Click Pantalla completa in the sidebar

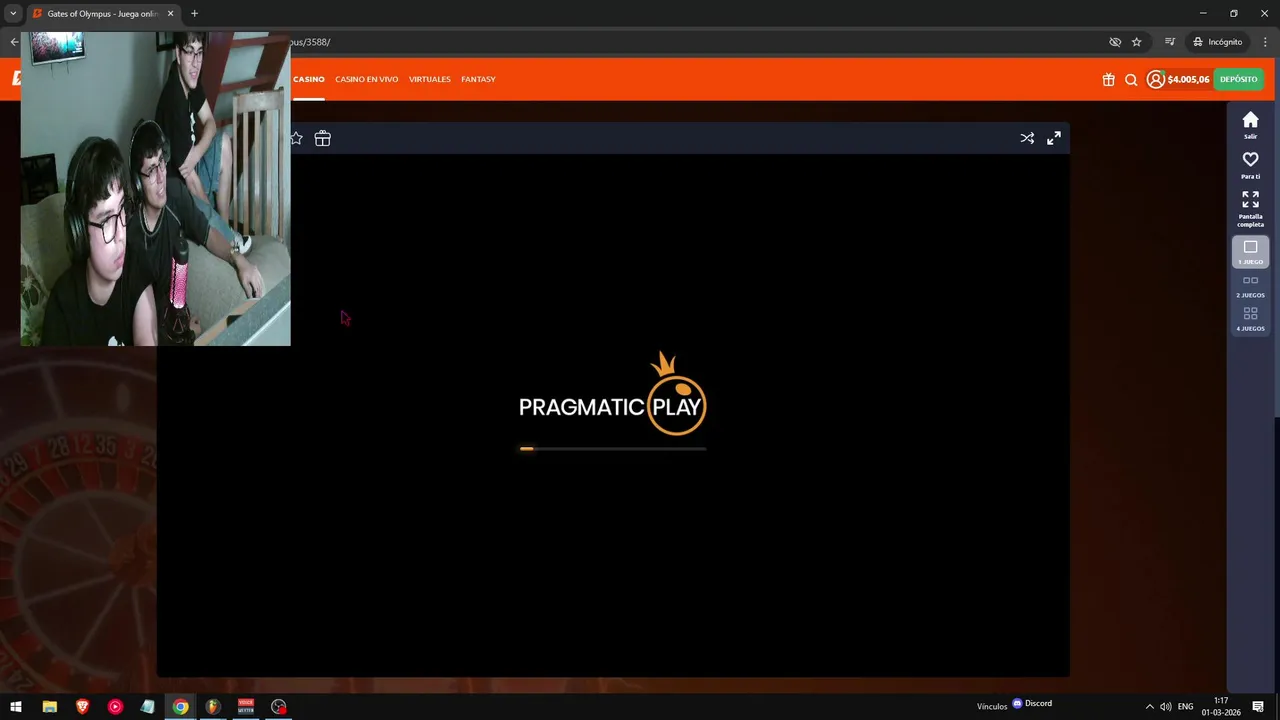[1250, 209]
